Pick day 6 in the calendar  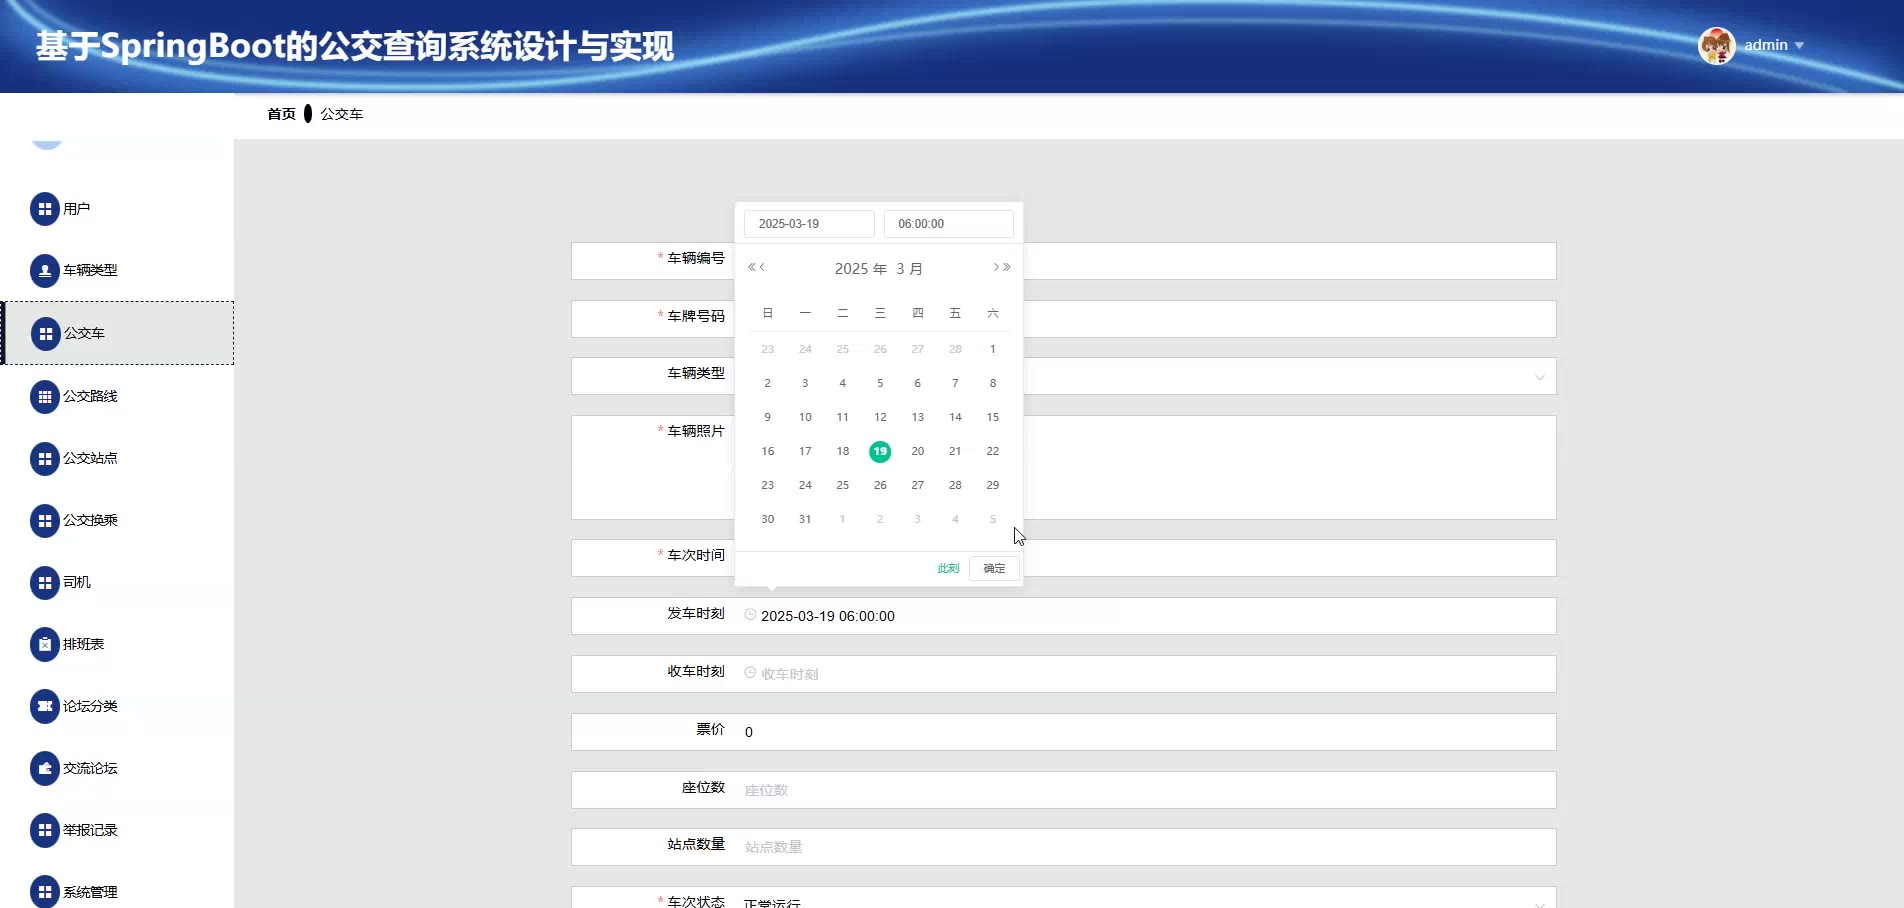click(918, 383)
